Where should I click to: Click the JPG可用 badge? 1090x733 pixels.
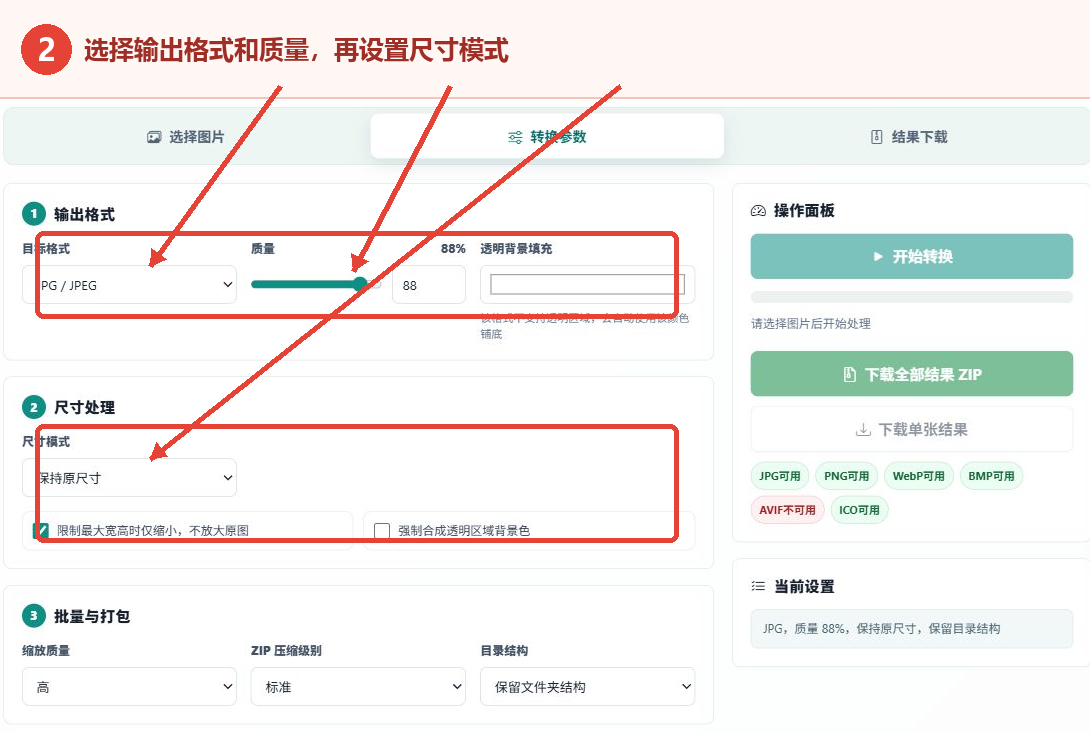(x=779, y=476)
